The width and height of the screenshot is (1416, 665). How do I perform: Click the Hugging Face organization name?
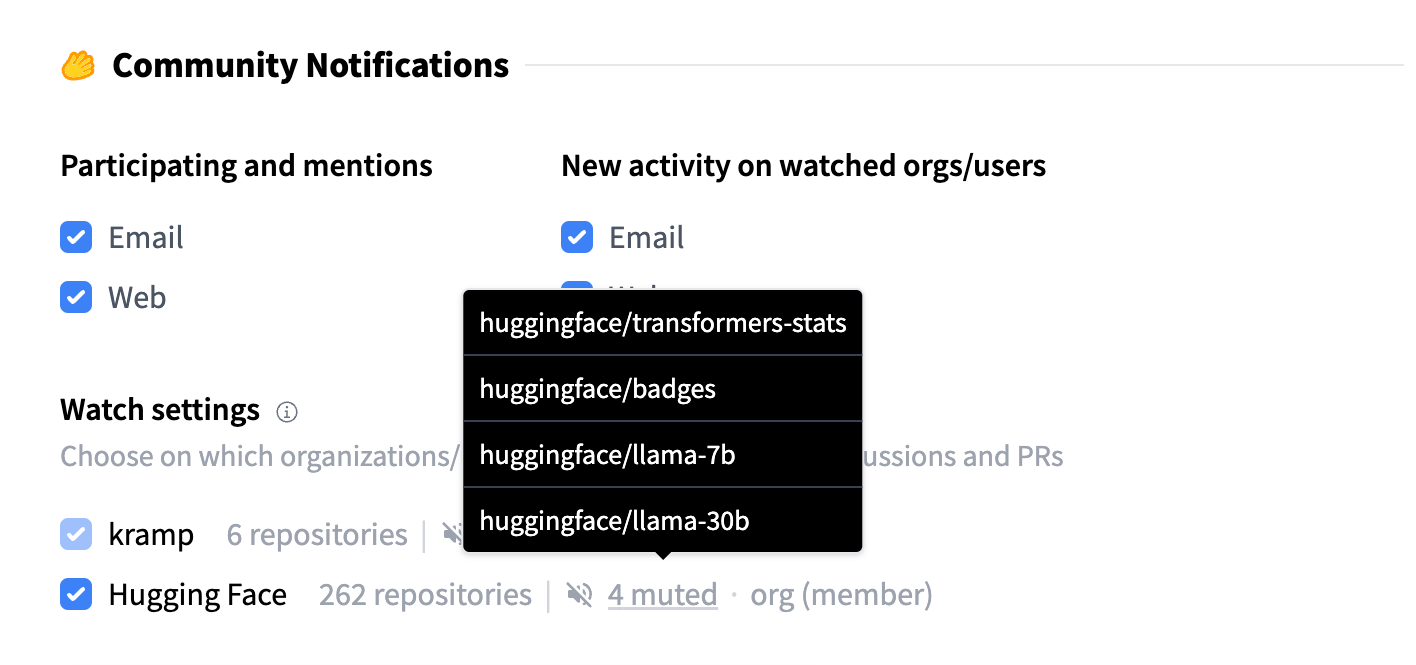pos(197,596)
